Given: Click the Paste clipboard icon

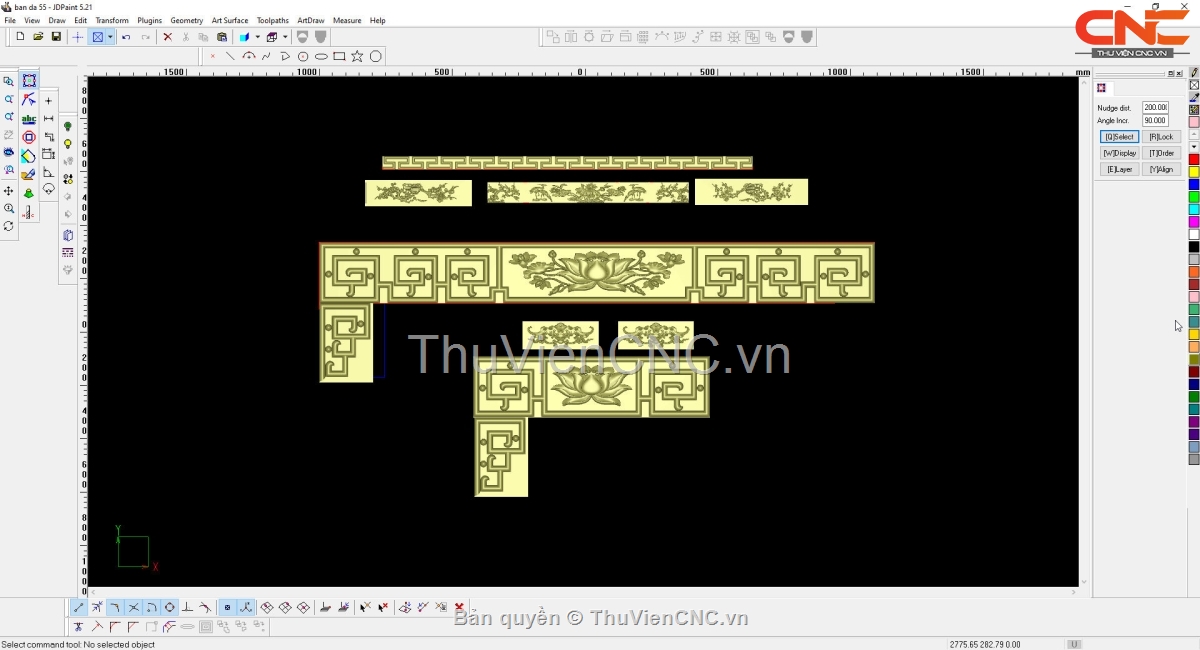Looking at the screenshot, I should (x=222, y=37).
